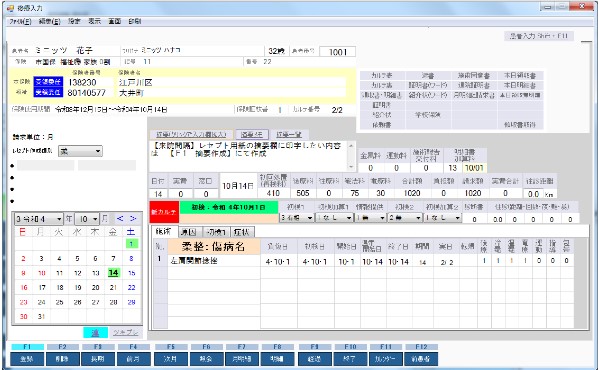This screenshot has width=598, height=370.
Task: Click the F11 カレンダー function button
Action: [386, 359]
